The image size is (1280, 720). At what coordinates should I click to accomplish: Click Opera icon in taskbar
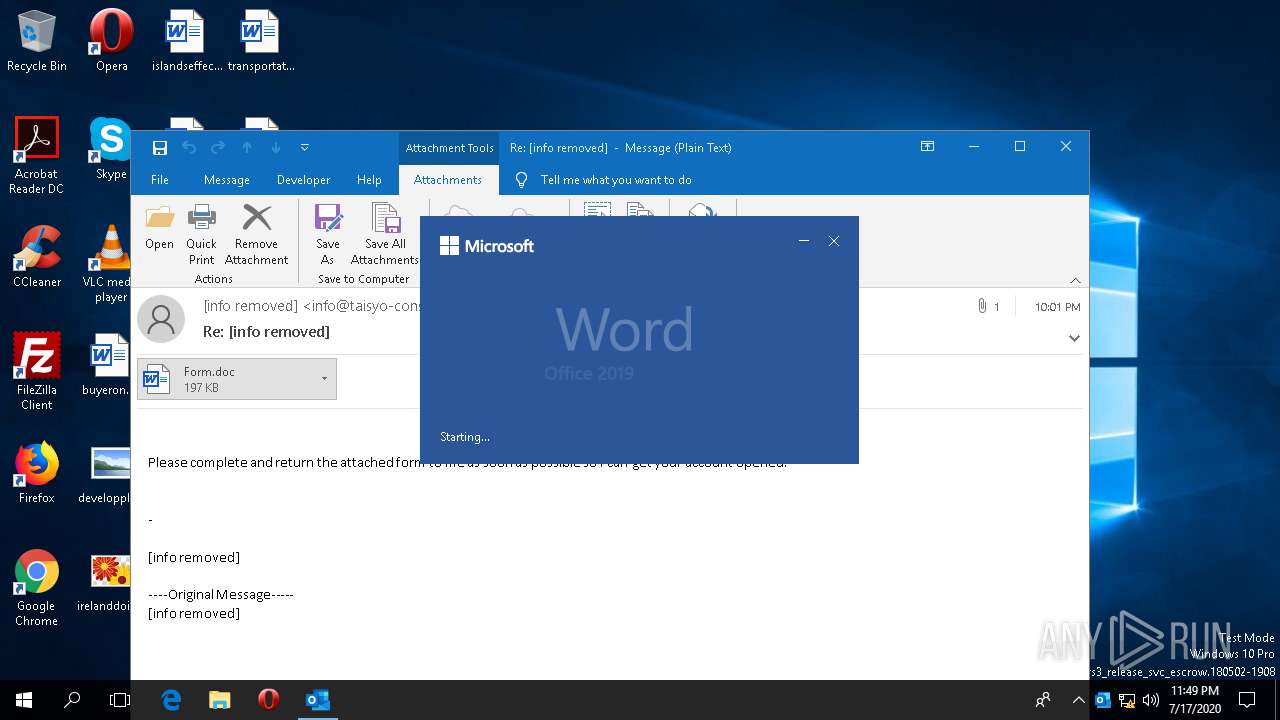pyautogui.click(x=268, y=700)
